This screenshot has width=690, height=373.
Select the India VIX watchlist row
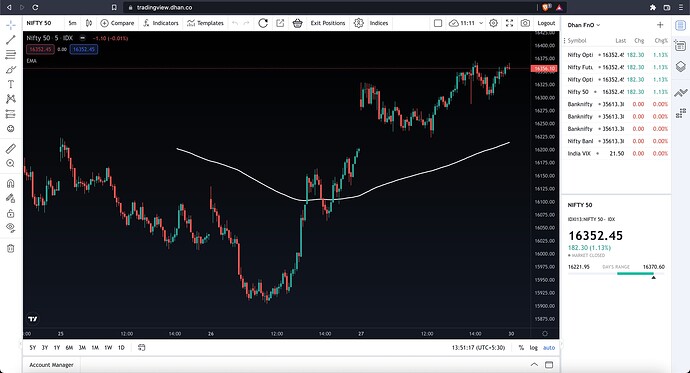(x=617, y=154)
